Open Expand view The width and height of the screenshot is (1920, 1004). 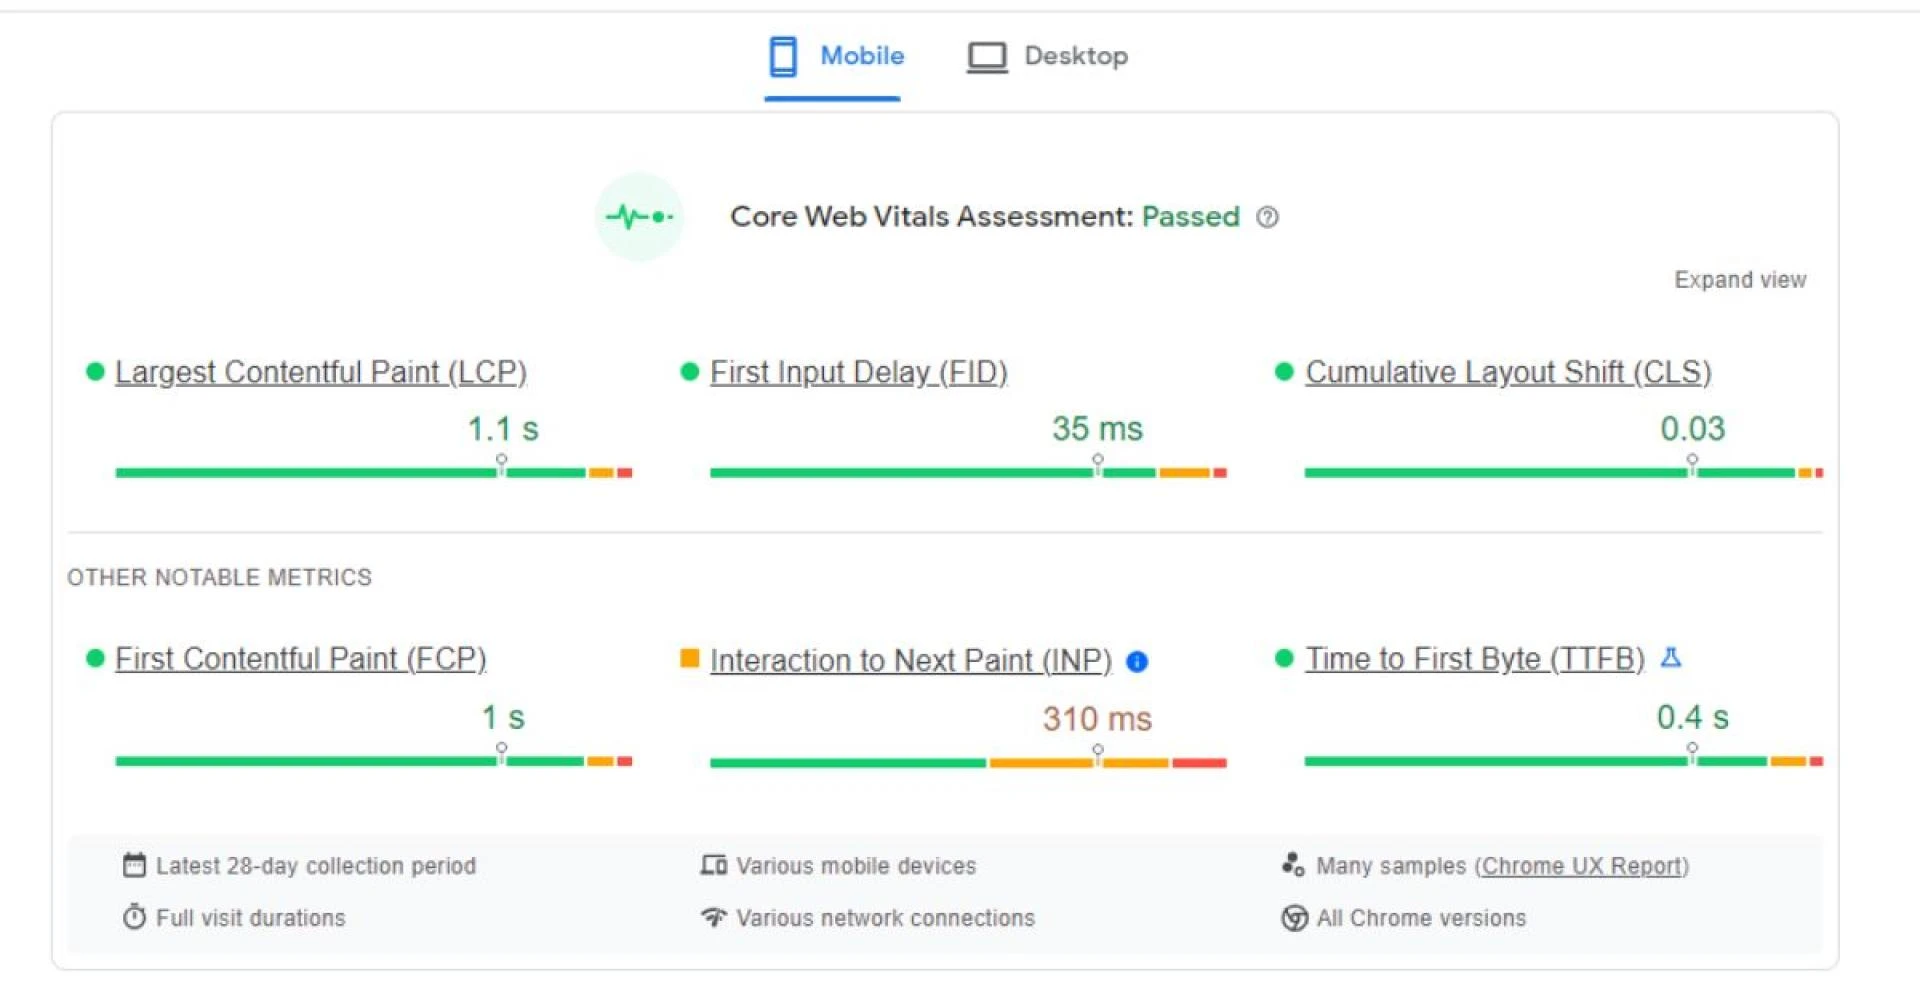(x=1740, y=280)
